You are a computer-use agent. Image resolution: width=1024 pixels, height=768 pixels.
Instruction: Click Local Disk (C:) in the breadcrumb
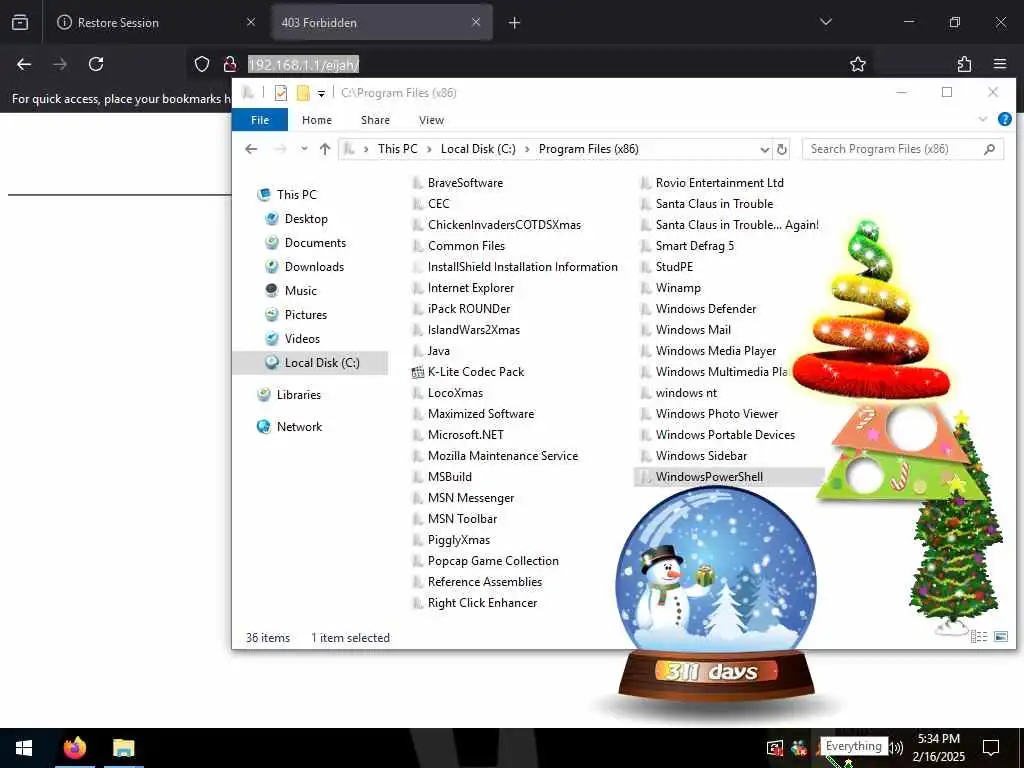(x=478, y=149)
